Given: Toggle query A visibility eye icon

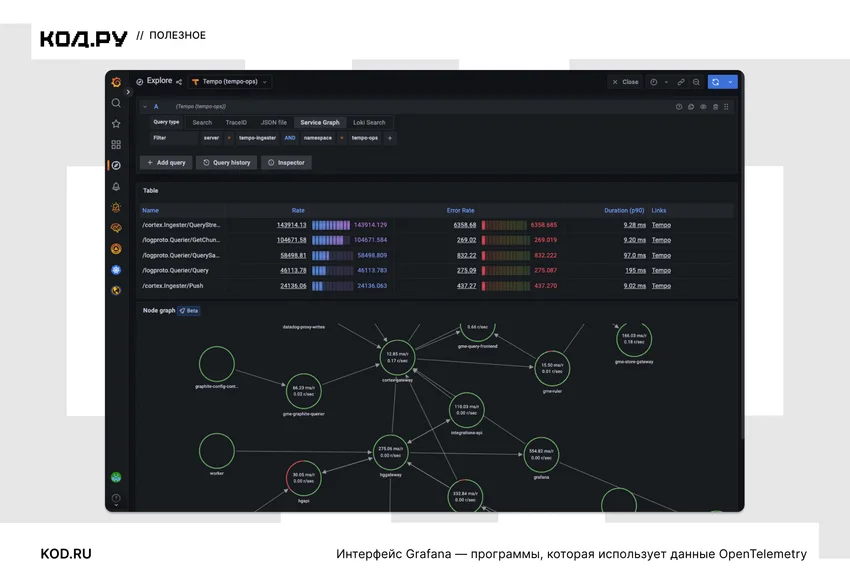Looking at the screenshot, I should 703,107.
